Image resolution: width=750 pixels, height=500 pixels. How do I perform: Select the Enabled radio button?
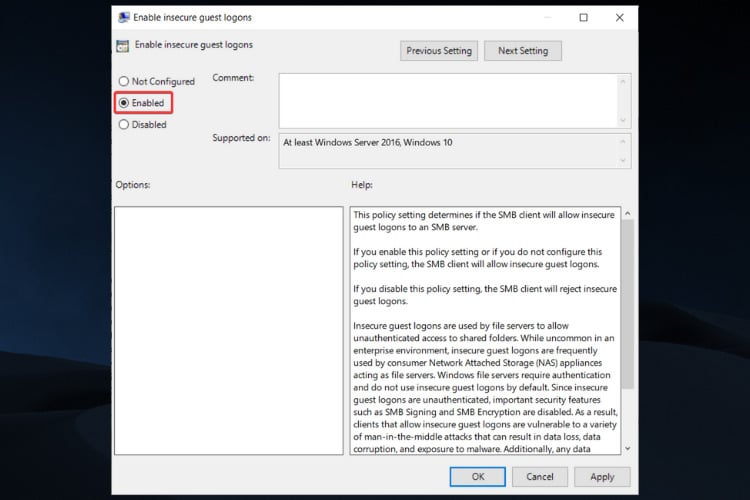[x=142, y=103]
